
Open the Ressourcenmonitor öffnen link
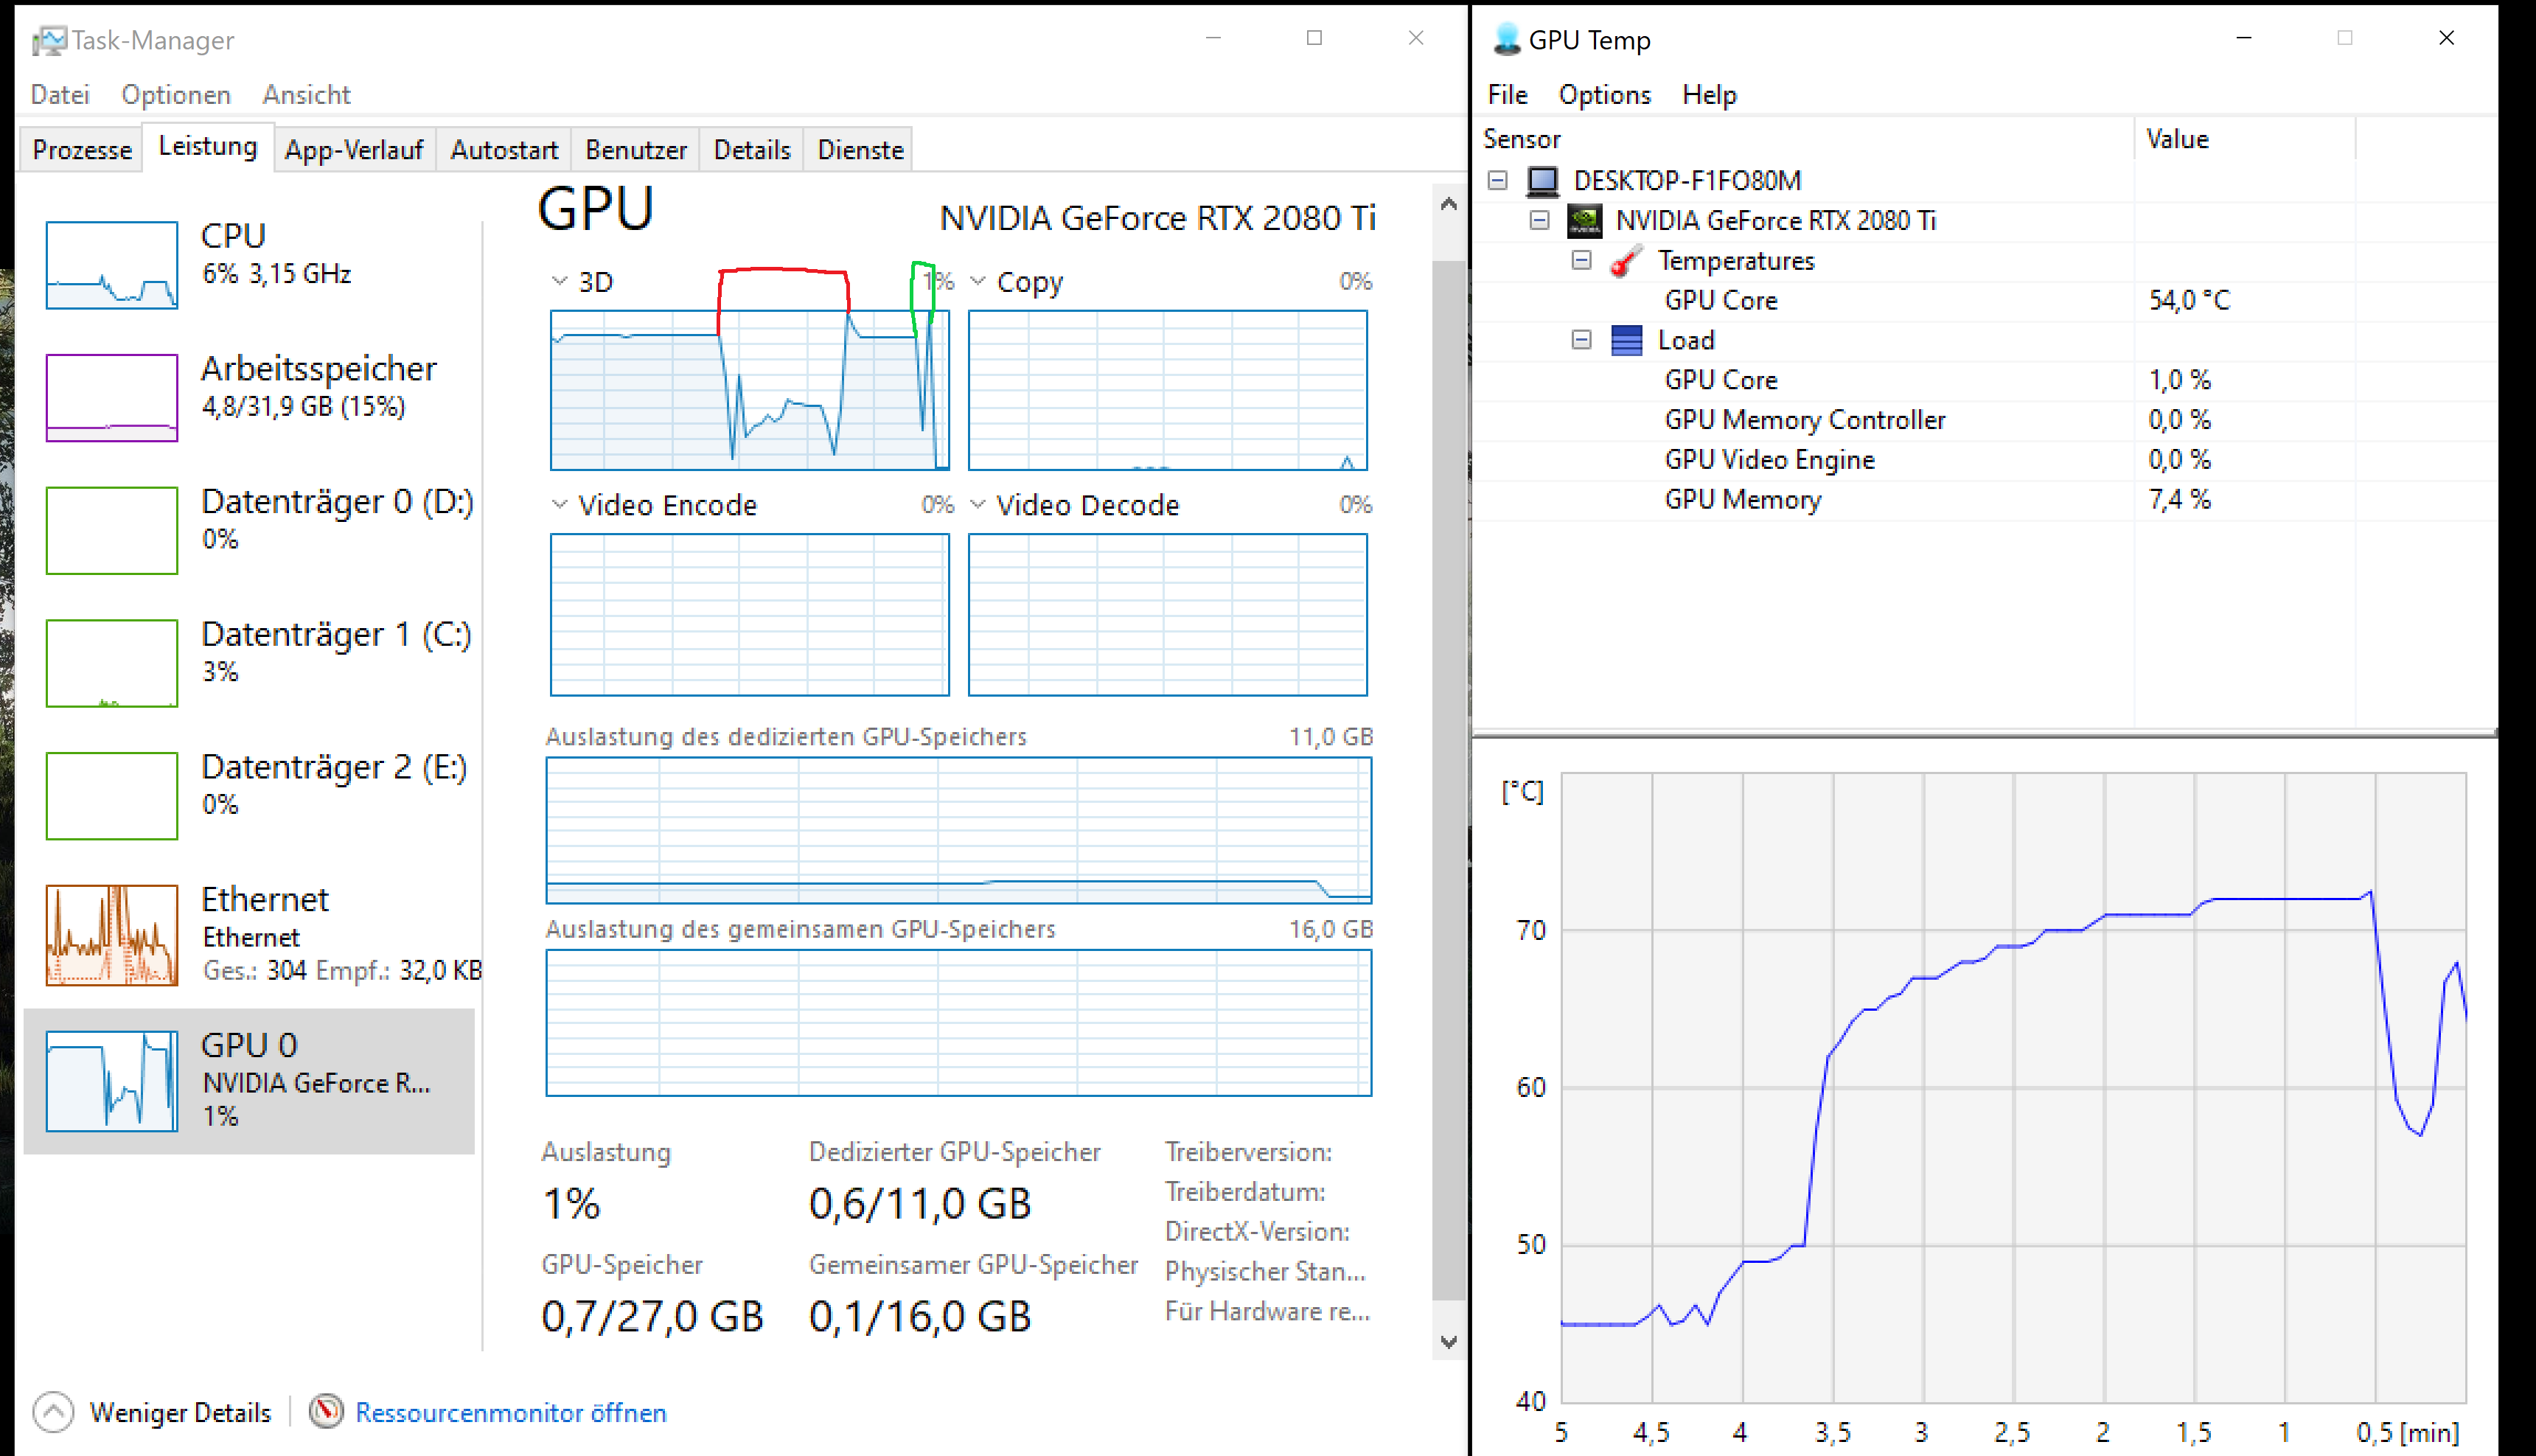pyautogui.click(x=510, y=1412)
